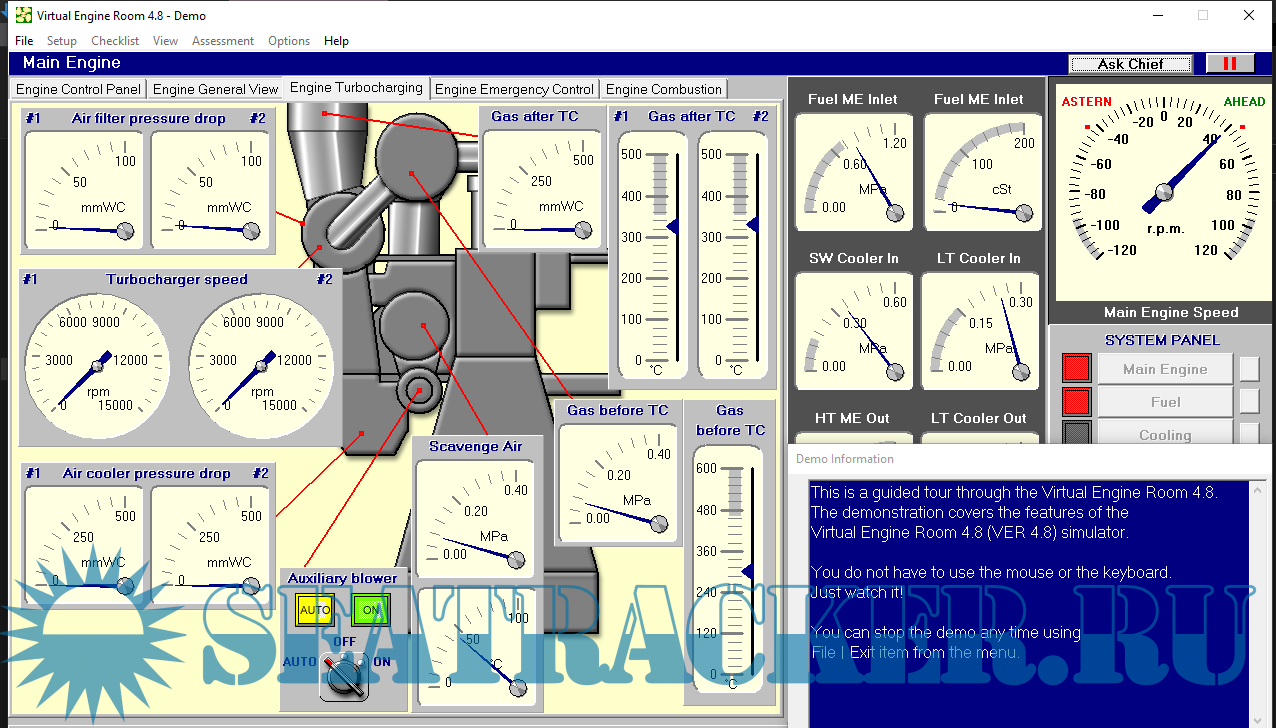Image resolution: width=1276 pixels, height=728 pixels.
Task: Go to Engine Combustion tab
Action: (663, 89)
